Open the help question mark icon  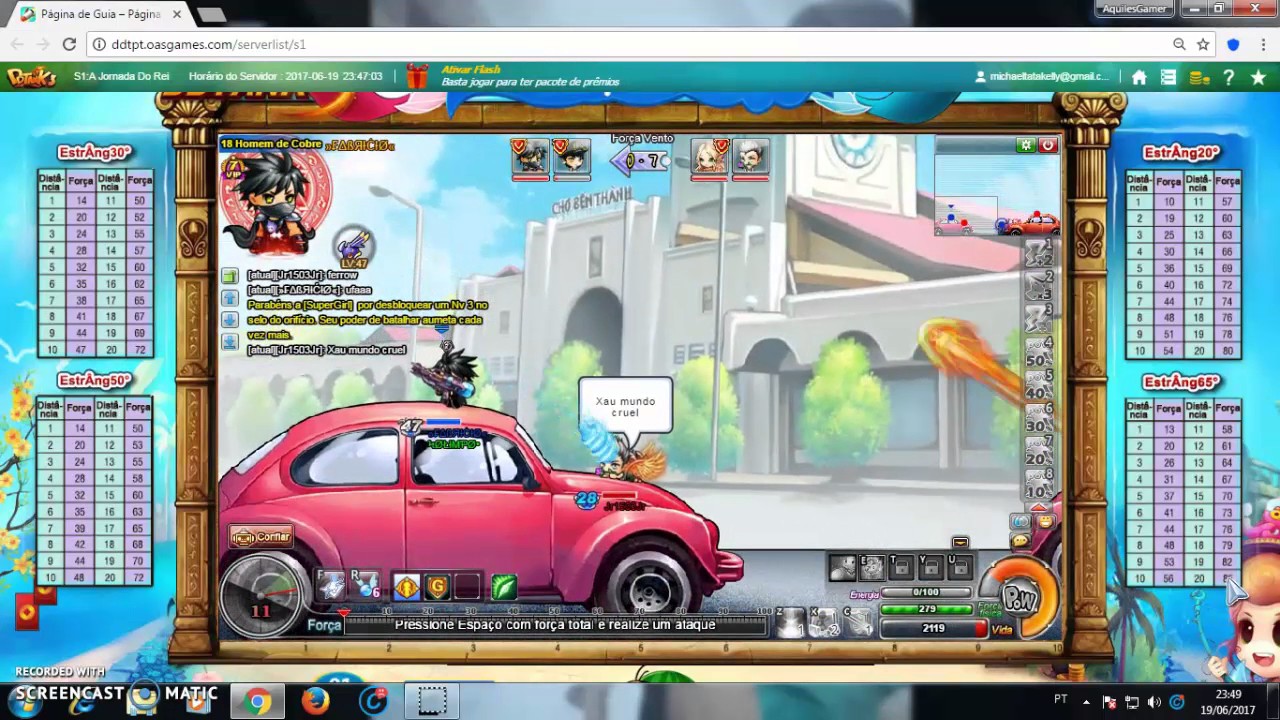click(1229, 77)
